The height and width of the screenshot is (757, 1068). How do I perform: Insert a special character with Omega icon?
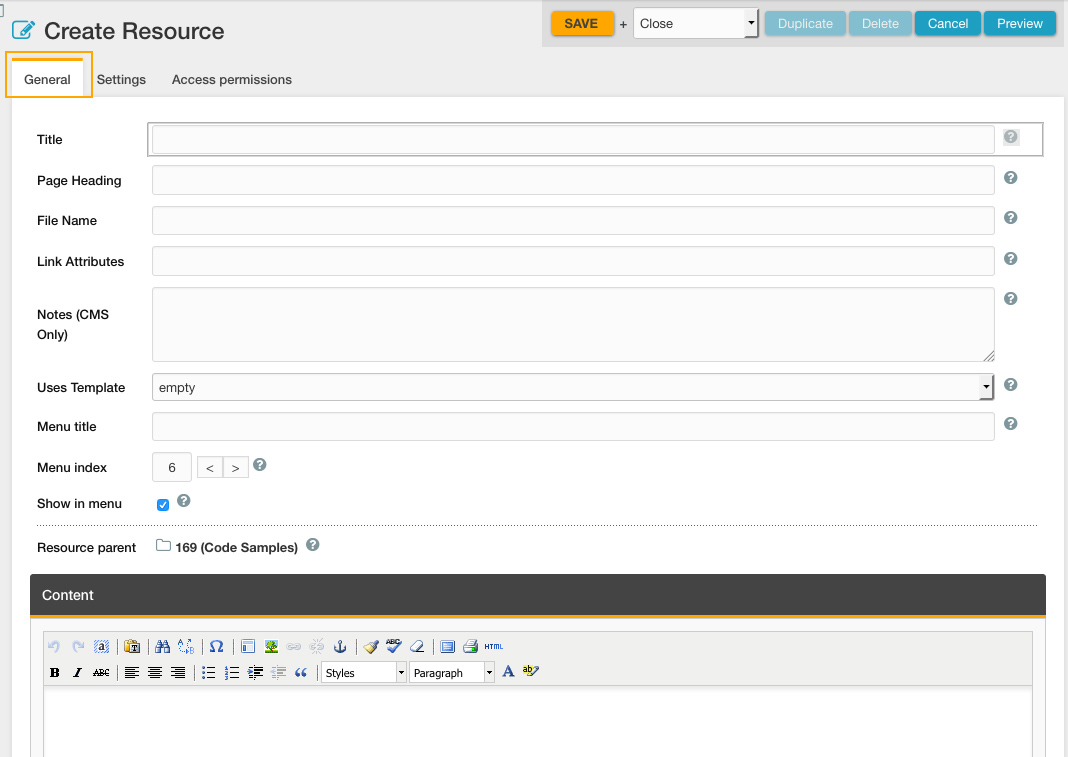coord(216,647)
